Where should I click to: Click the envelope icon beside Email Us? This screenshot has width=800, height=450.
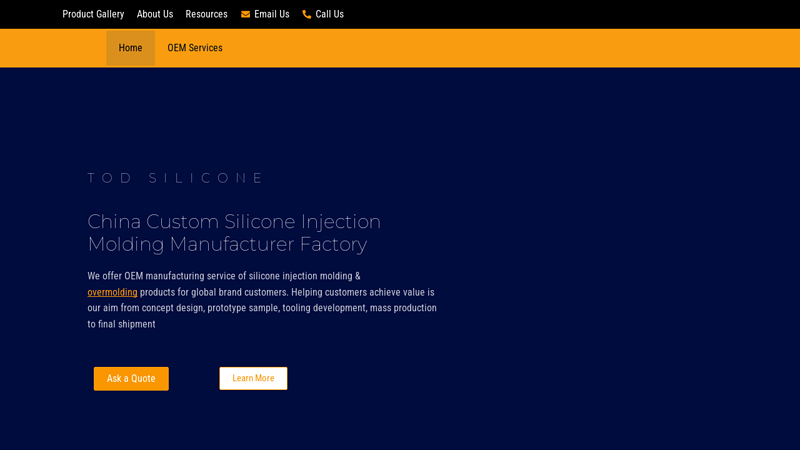click(x=245, y=14)
